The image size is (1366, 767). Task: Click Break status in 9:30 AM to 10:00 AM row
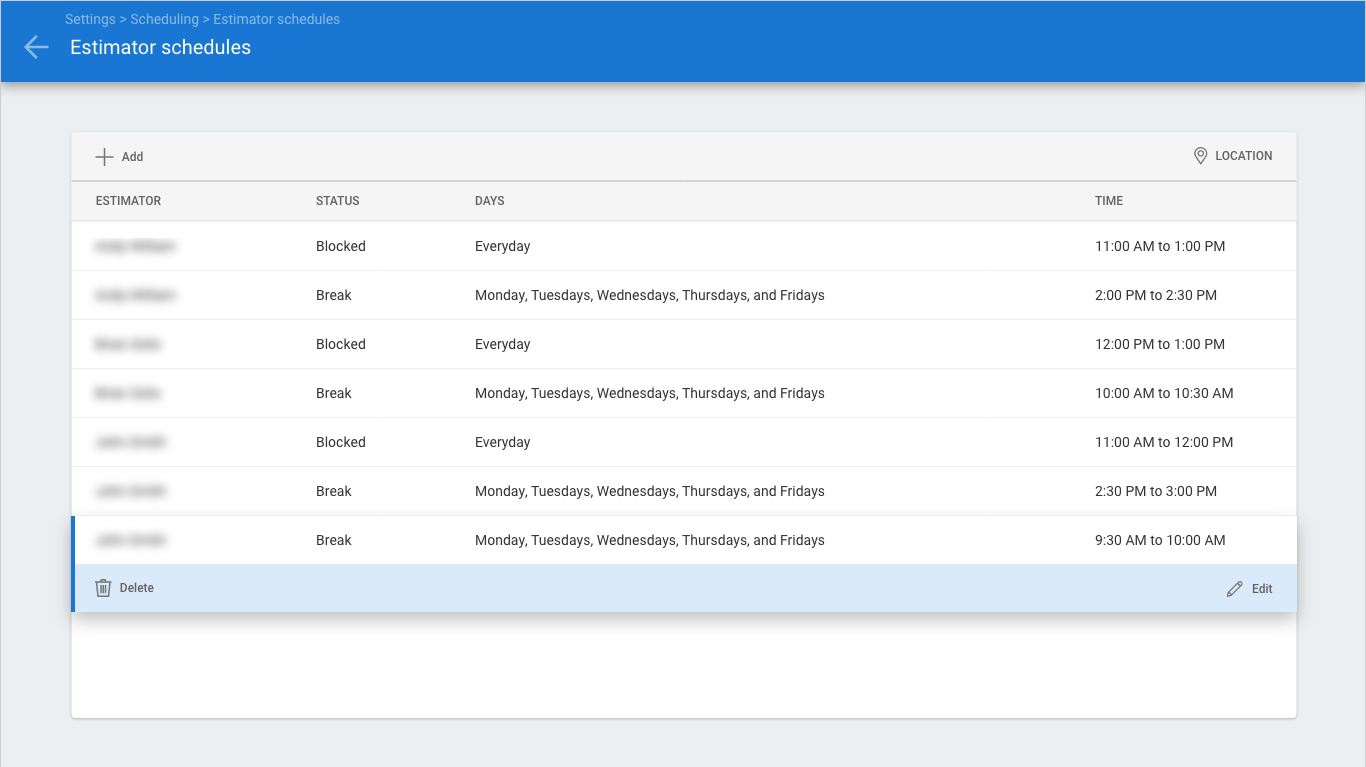334,540
